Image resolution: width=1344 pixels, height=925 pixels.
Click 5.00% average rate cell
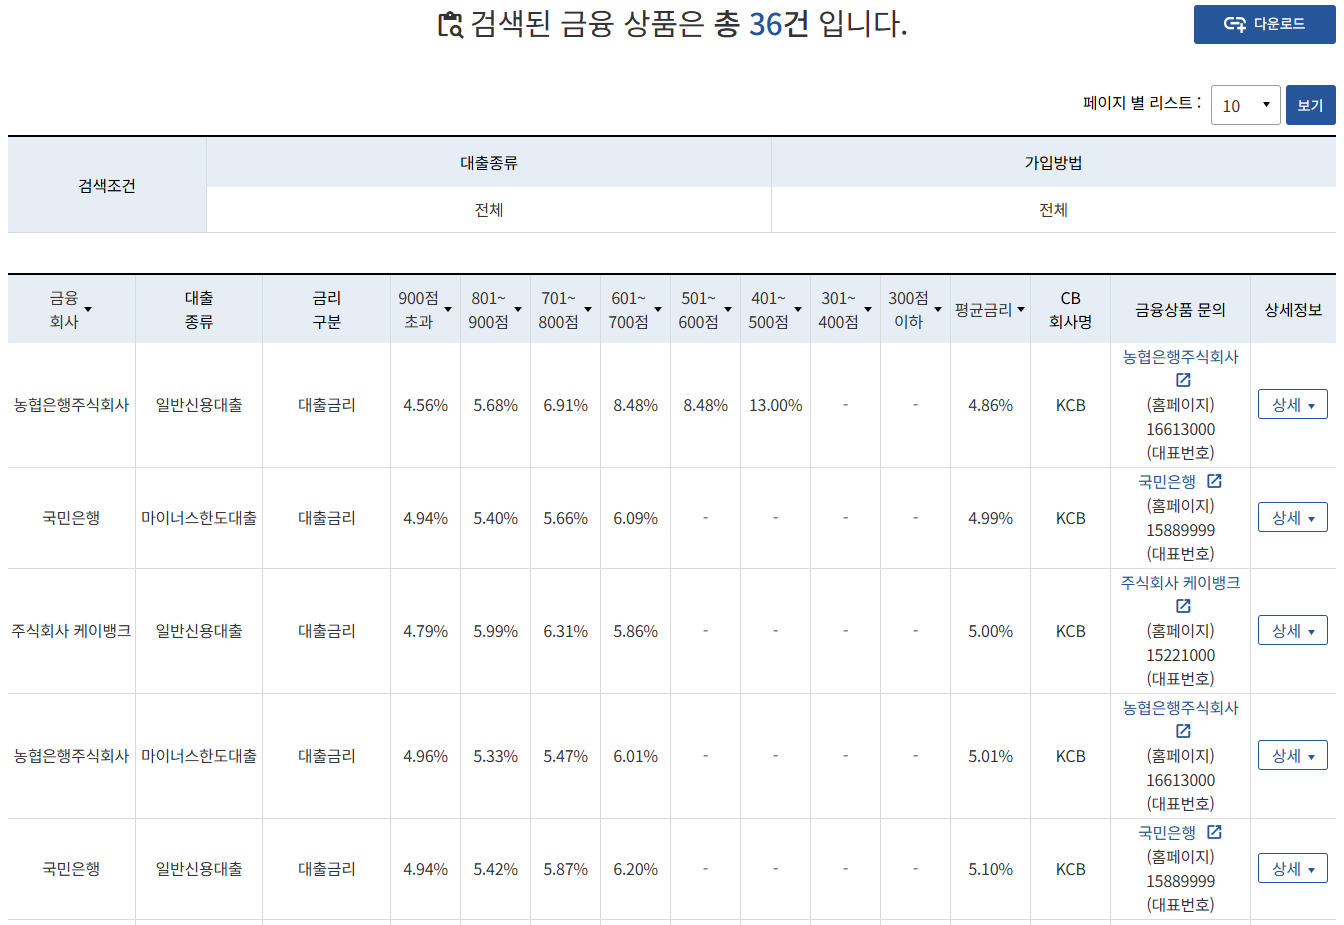coord(990,631)
